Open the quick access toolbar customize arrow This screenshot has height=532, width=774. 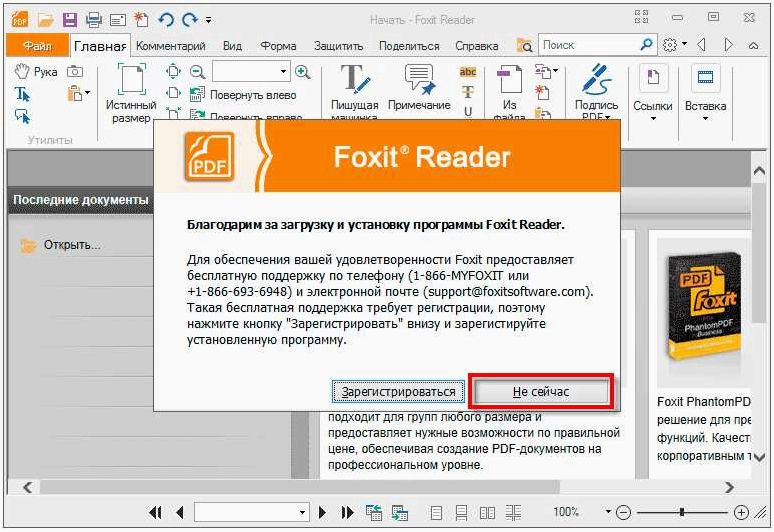[x=209, y=20]
